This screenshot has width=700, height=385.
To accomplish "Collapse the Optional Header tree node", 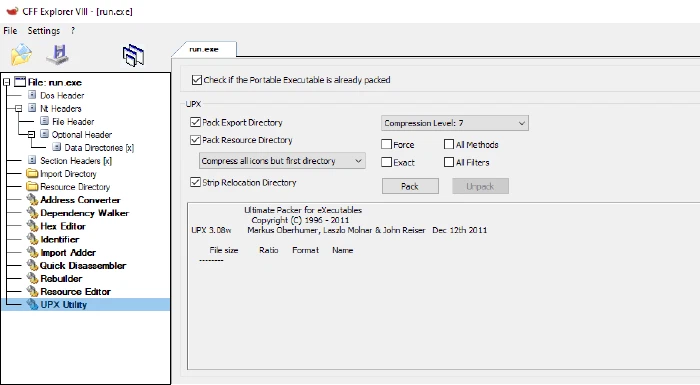I will [x=31, y=134].
